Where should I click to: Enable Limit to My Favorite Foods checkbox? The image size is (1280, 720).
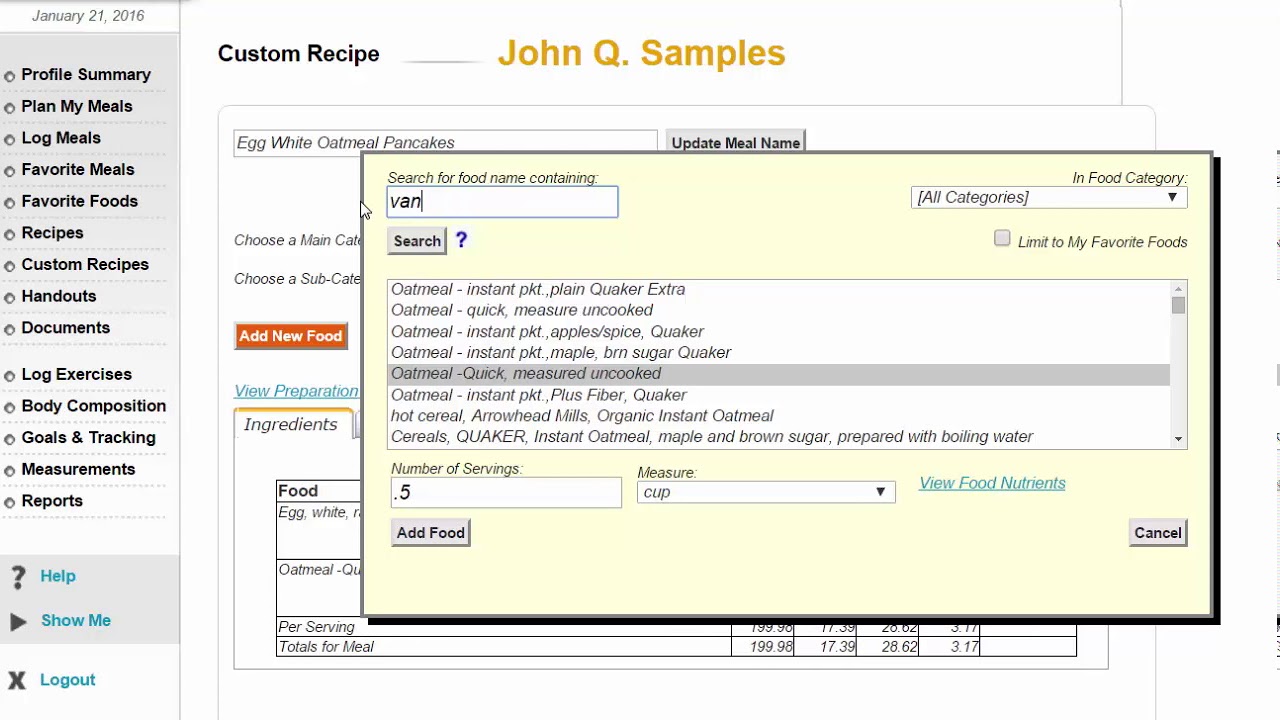tap(1002, 238)
